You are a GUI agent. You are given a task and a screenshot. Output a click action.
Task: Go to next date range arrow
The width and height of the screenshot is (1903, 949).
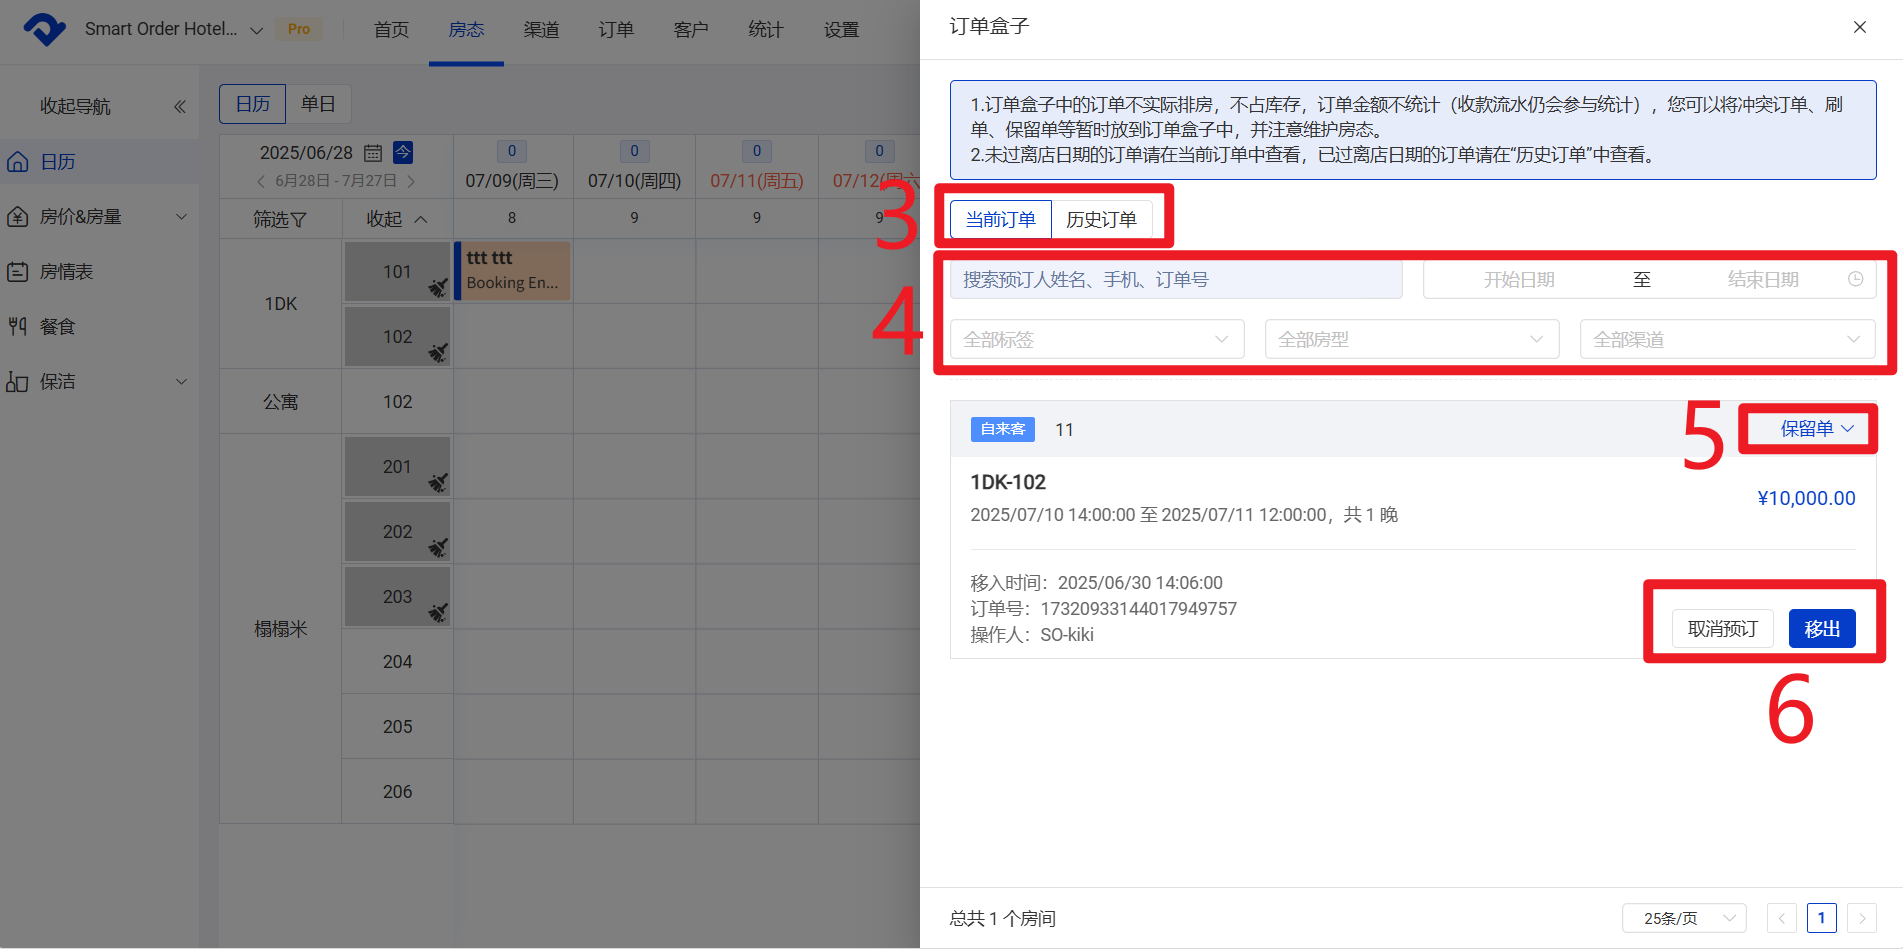pos(411,181)
